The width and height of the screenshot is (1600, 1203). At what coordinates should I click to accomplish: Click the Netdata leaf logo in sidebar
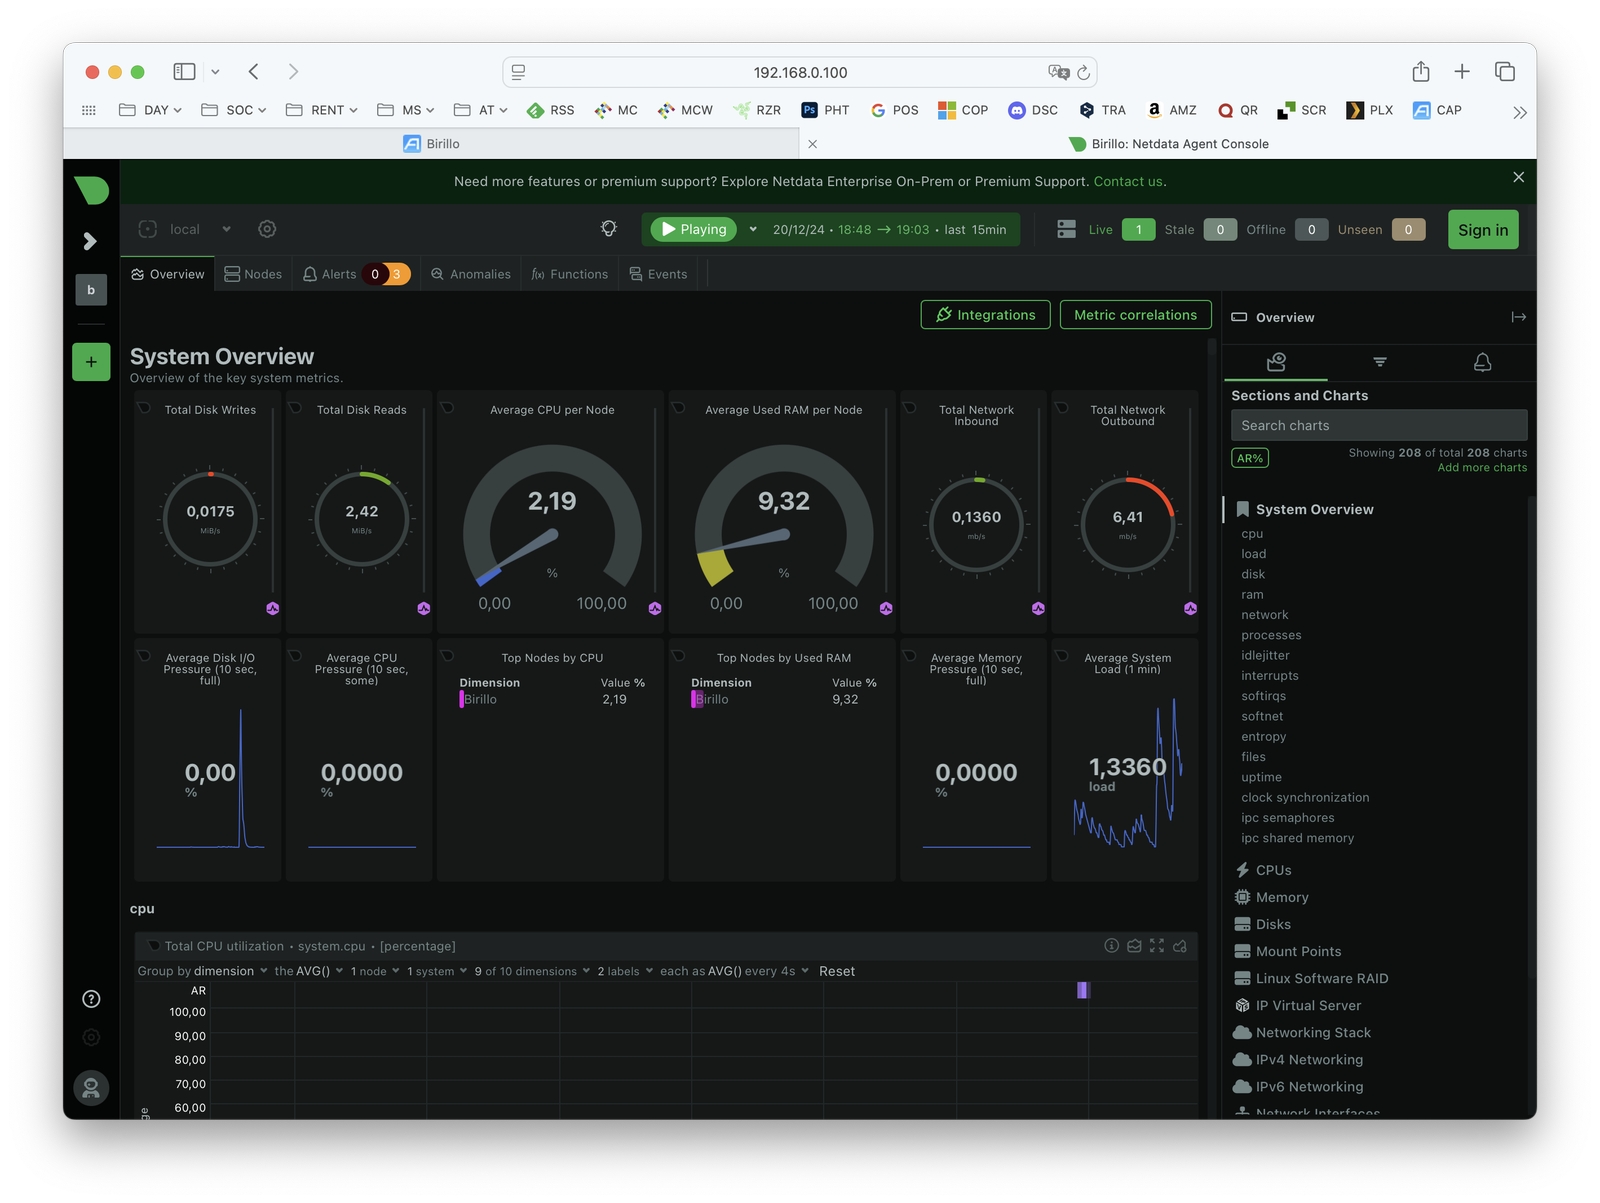91,190
